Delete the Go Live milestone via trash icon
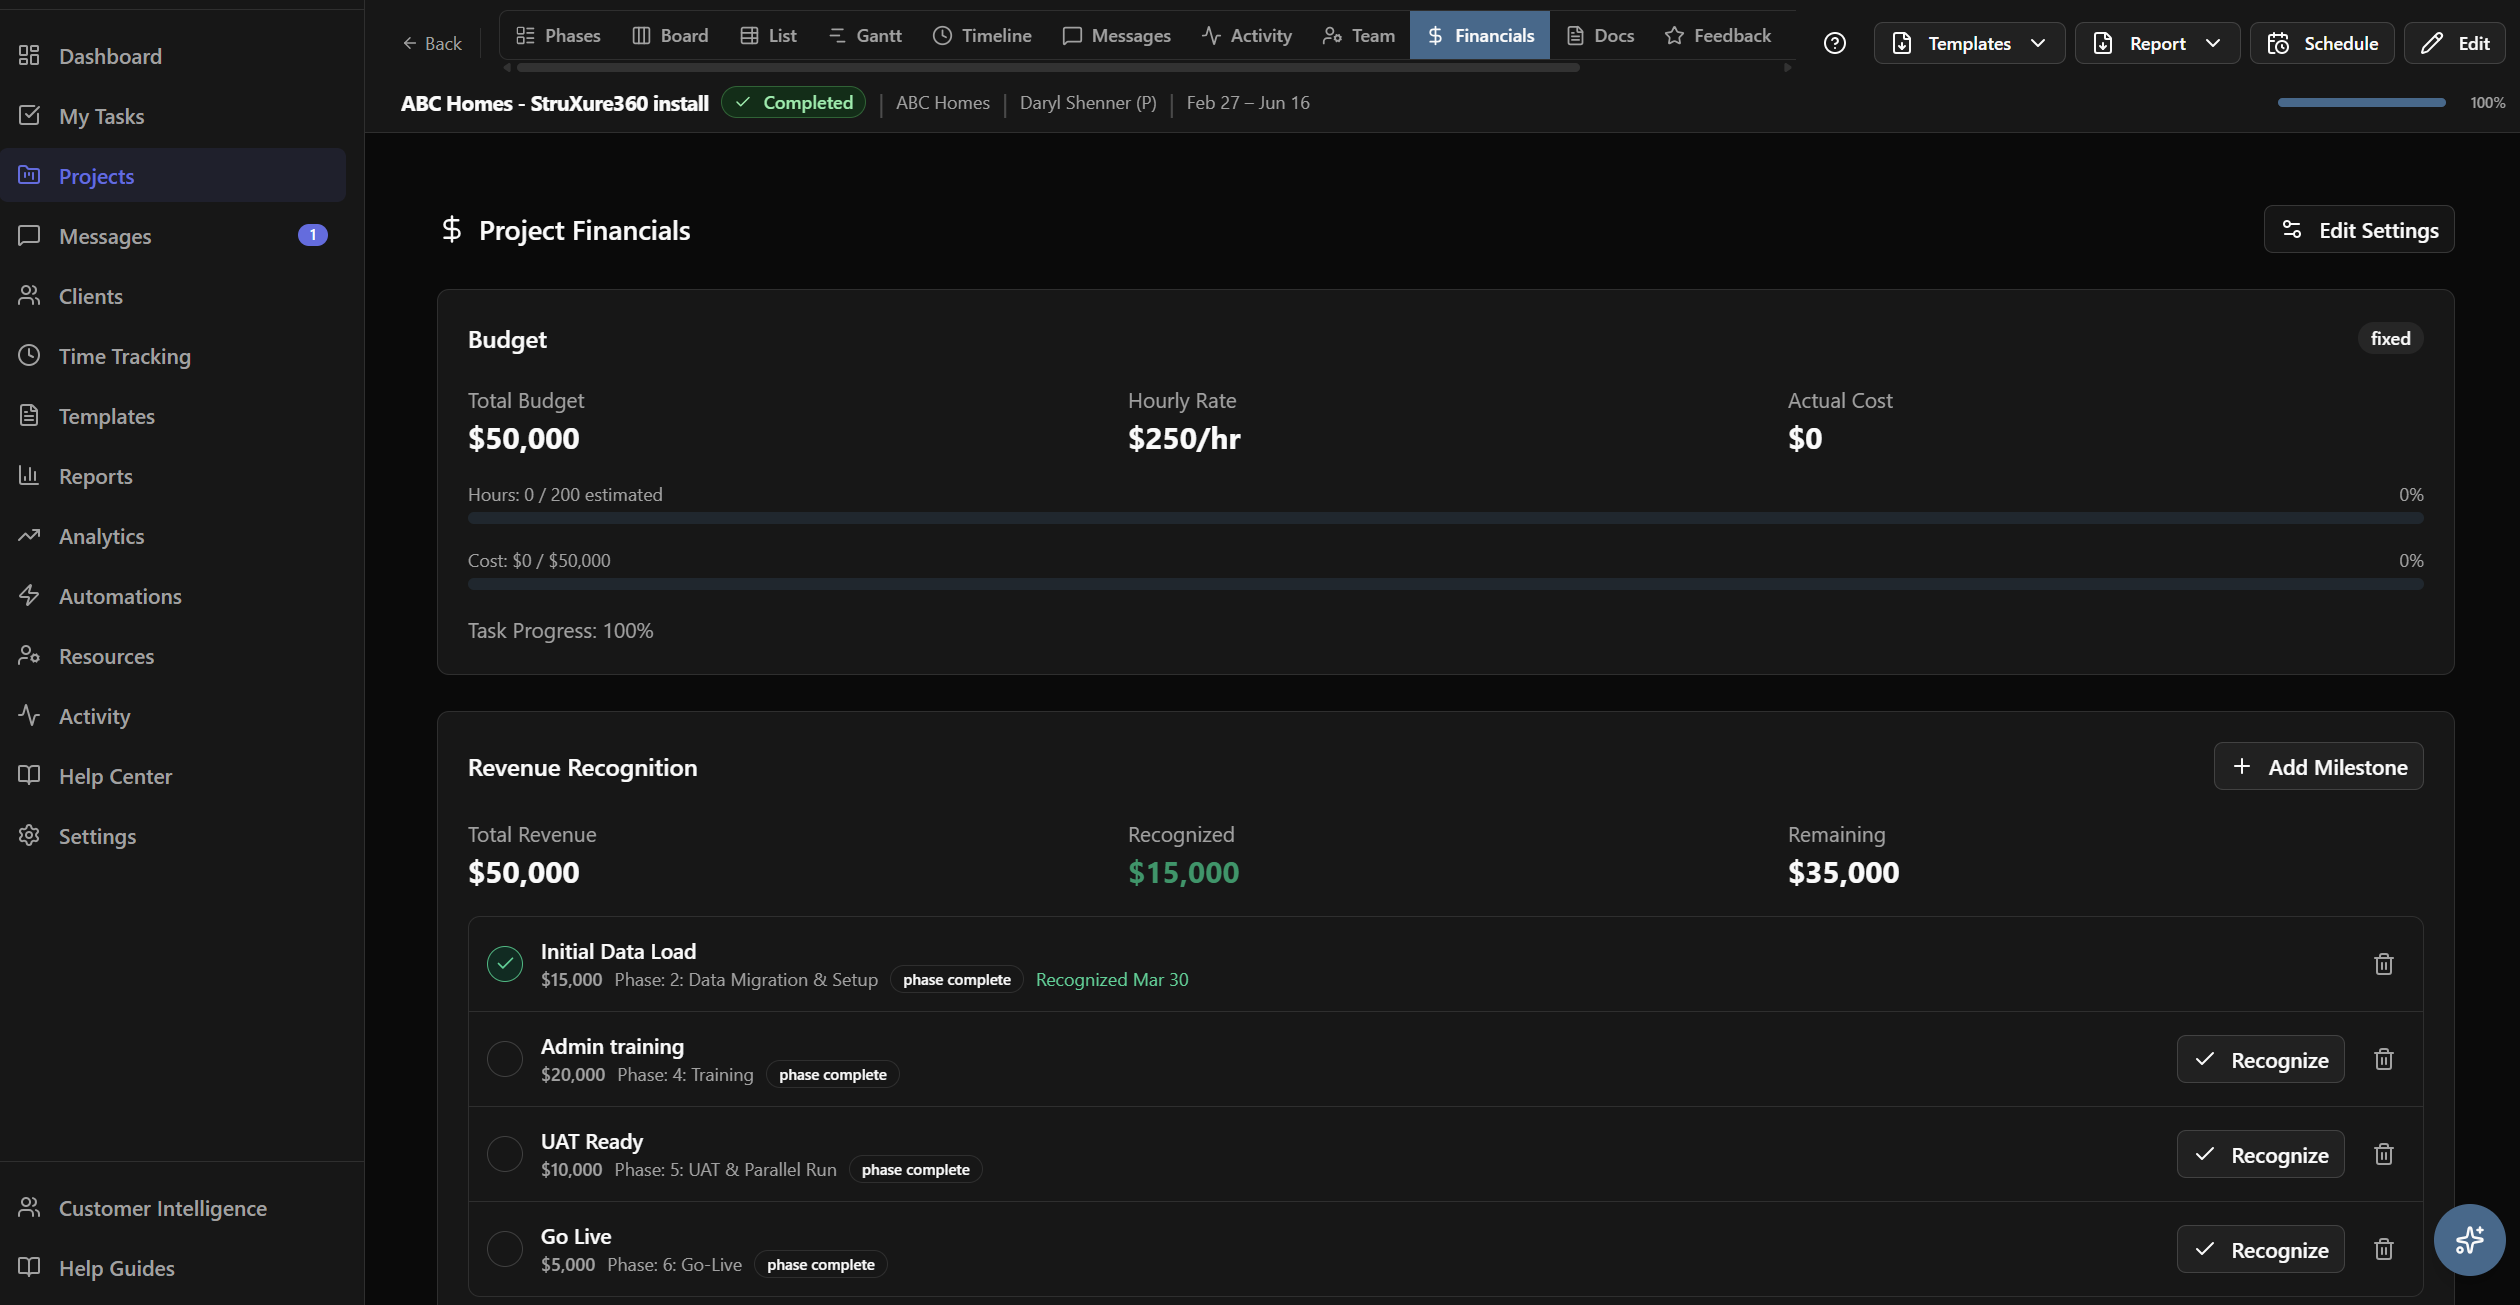 [x=2383, y=1249]
